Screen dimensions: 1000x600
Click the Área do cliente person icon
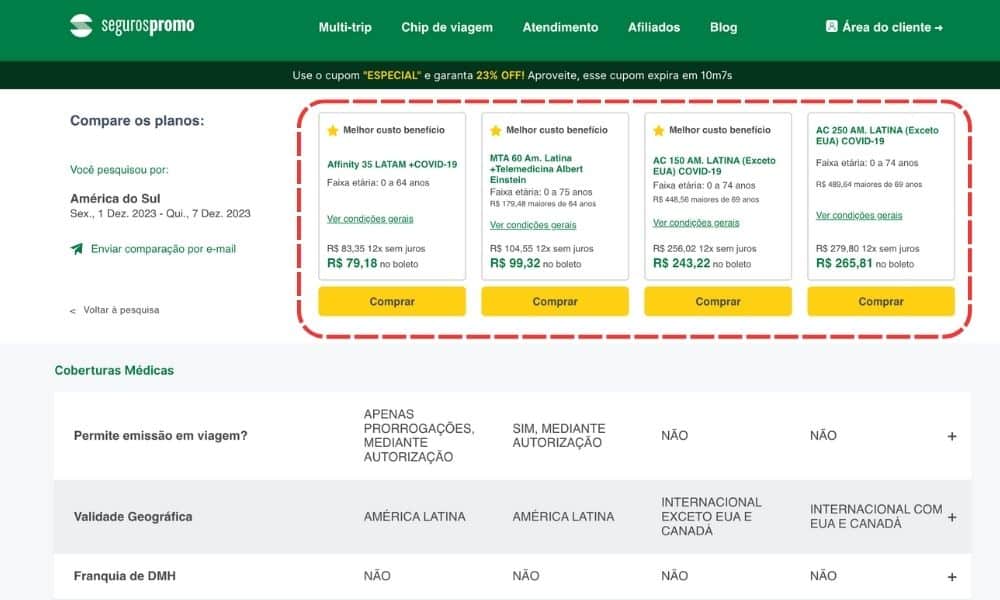click(832, 26)
